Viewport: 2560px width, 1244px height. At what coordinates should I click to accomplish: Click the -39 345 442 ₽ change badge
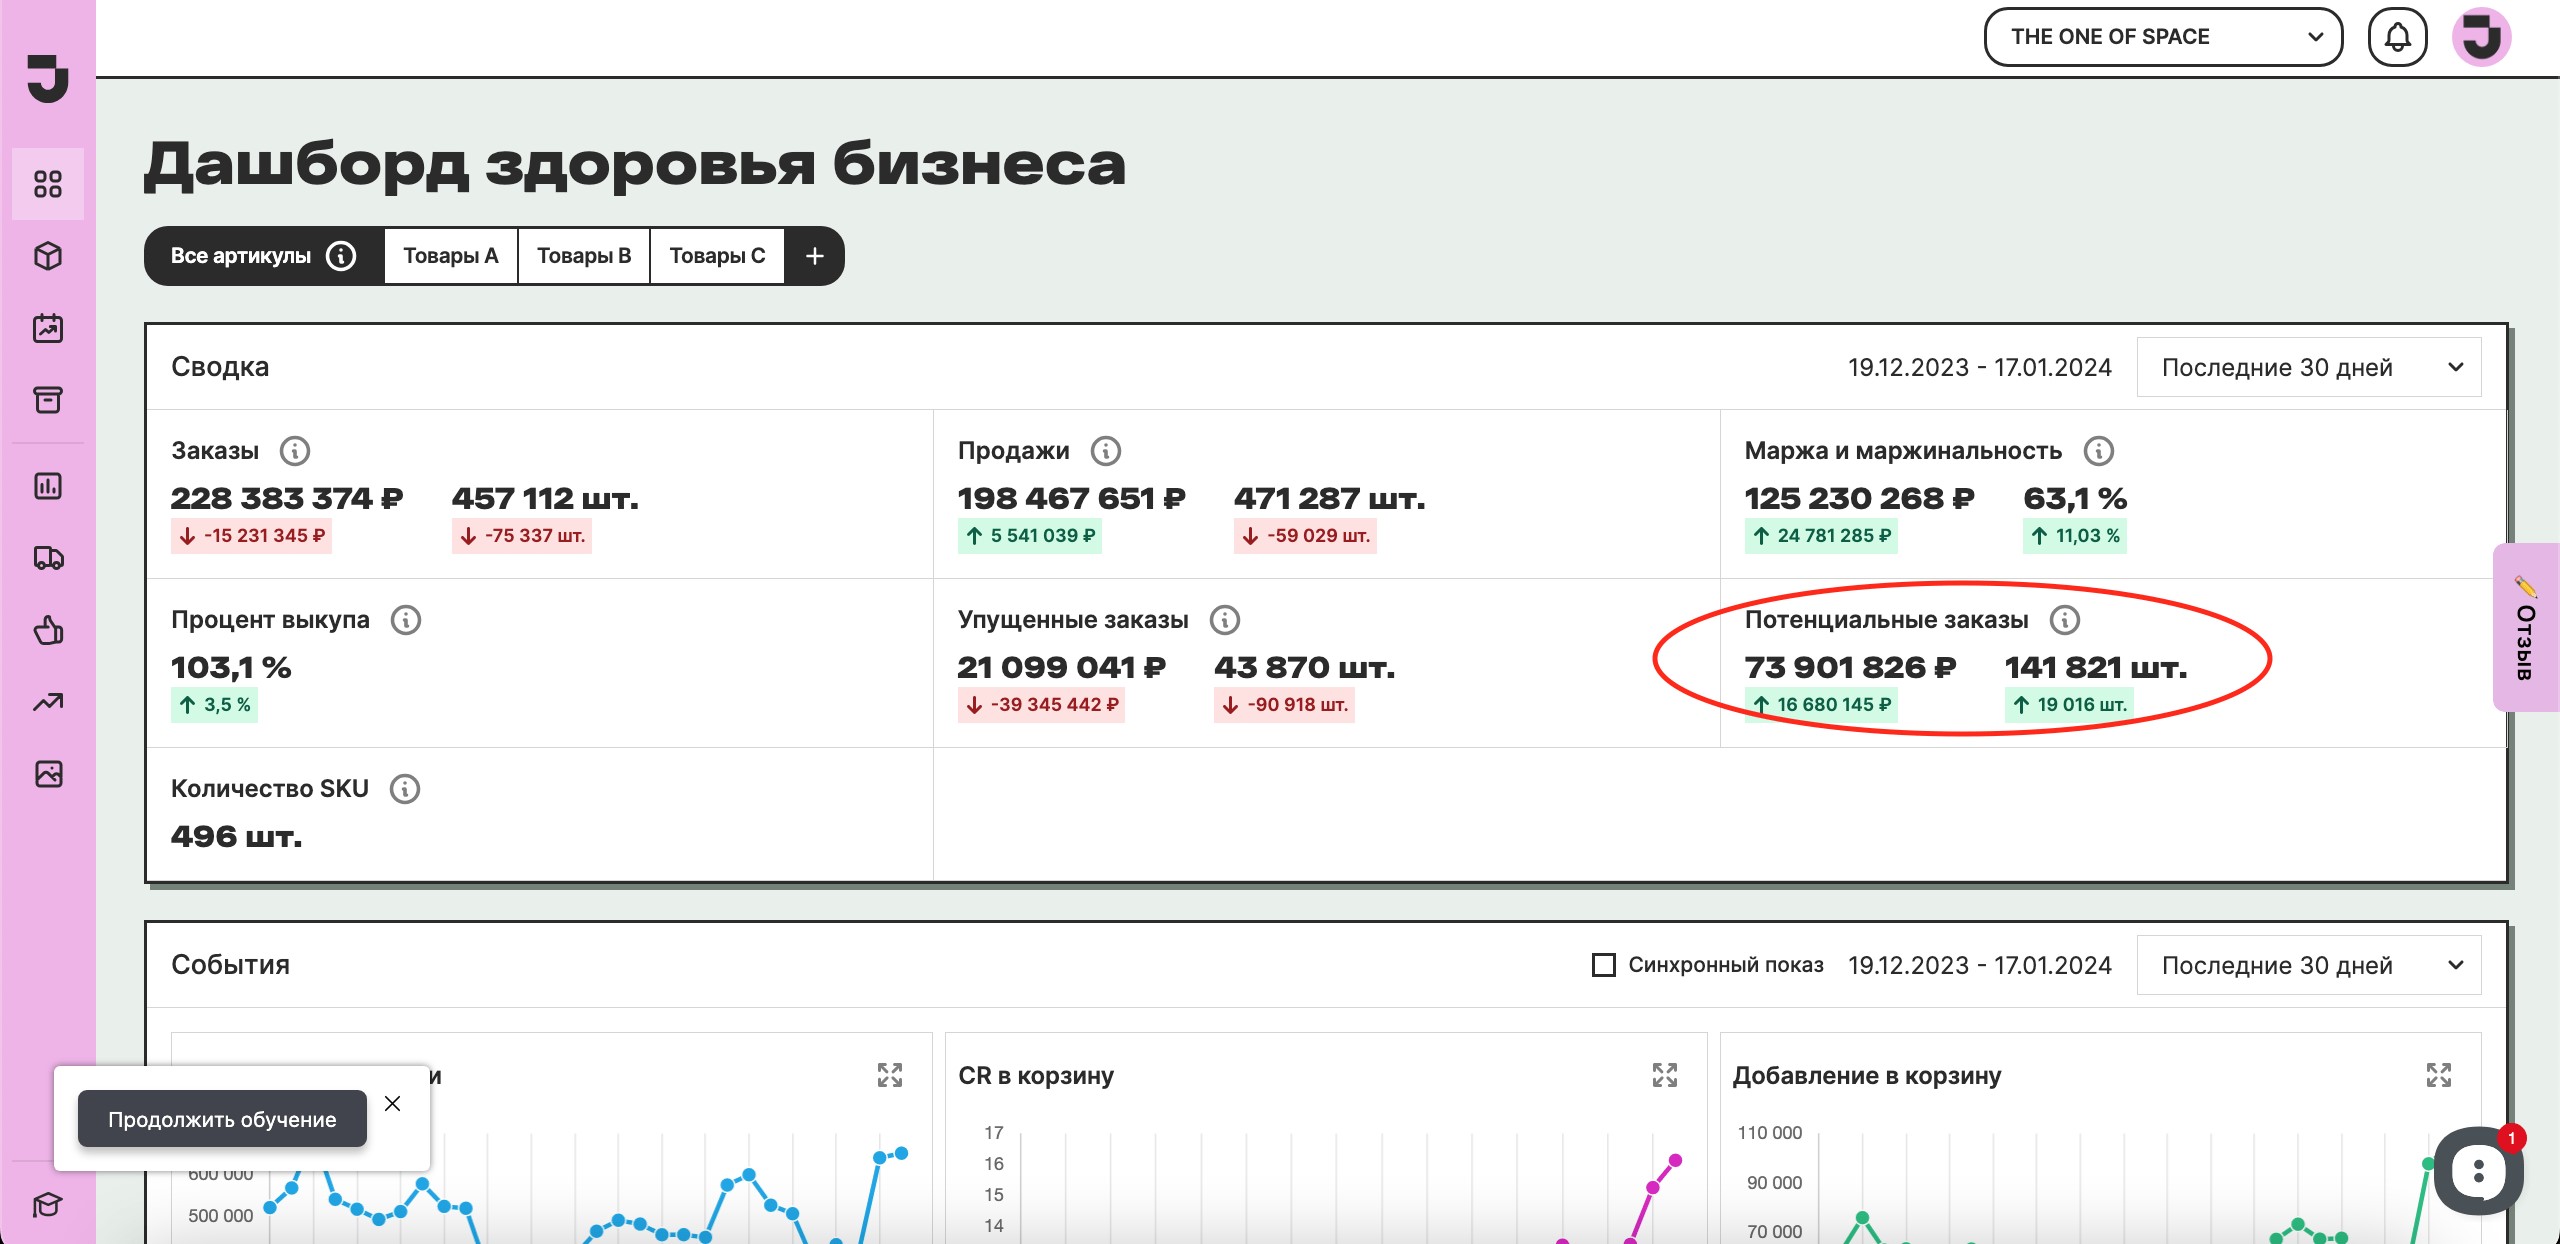1041,705
